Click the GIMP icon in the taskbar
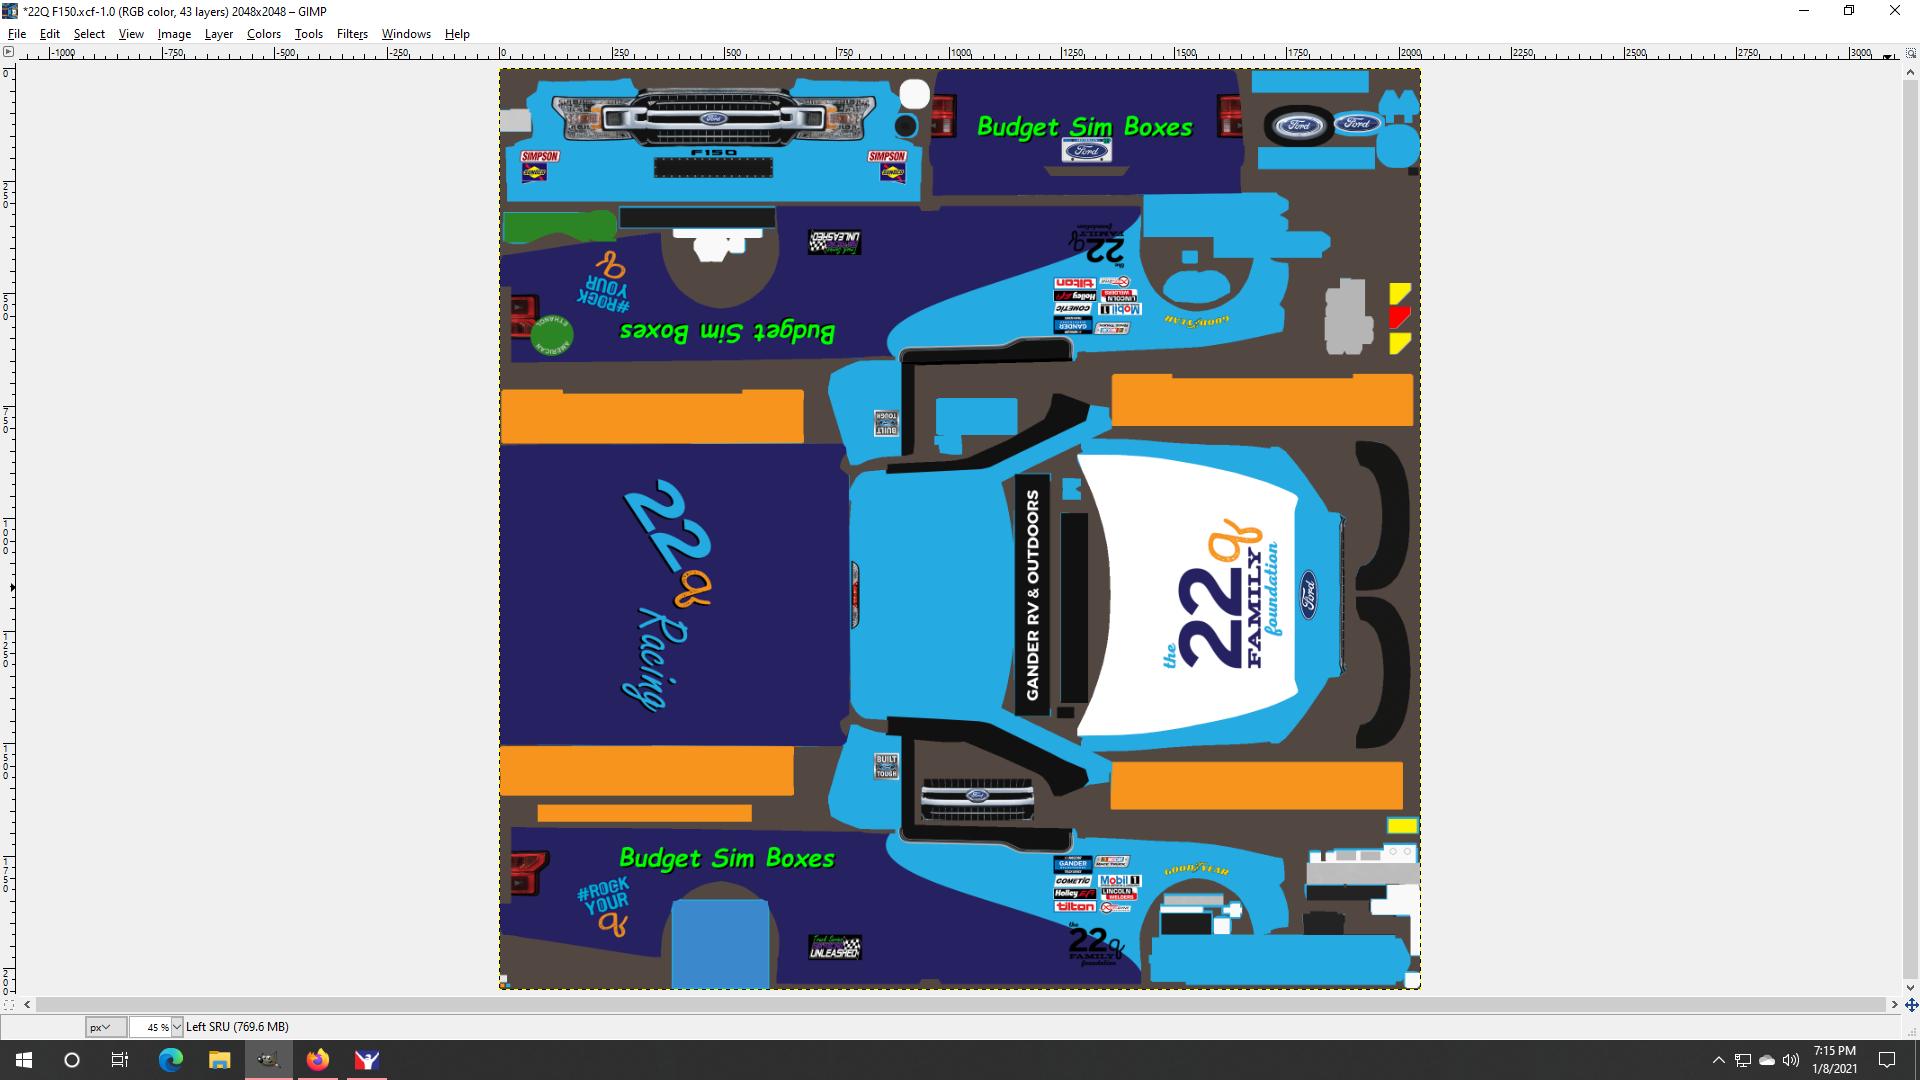Viewport: 1920px width, 1080px height. [x=268, y=1059]
